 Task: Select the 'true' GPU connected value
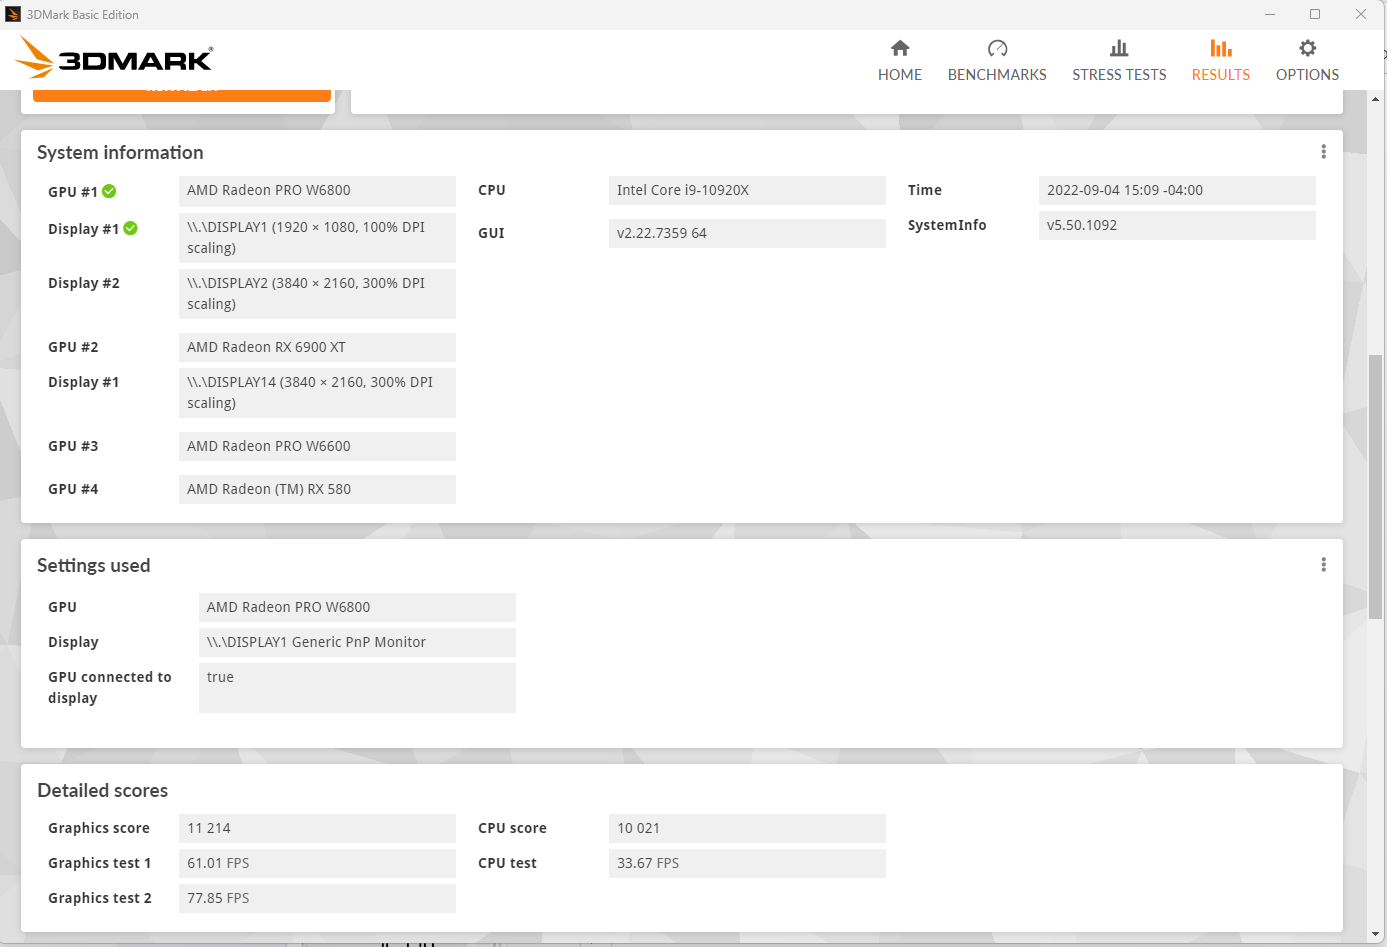tap(357, 688)
